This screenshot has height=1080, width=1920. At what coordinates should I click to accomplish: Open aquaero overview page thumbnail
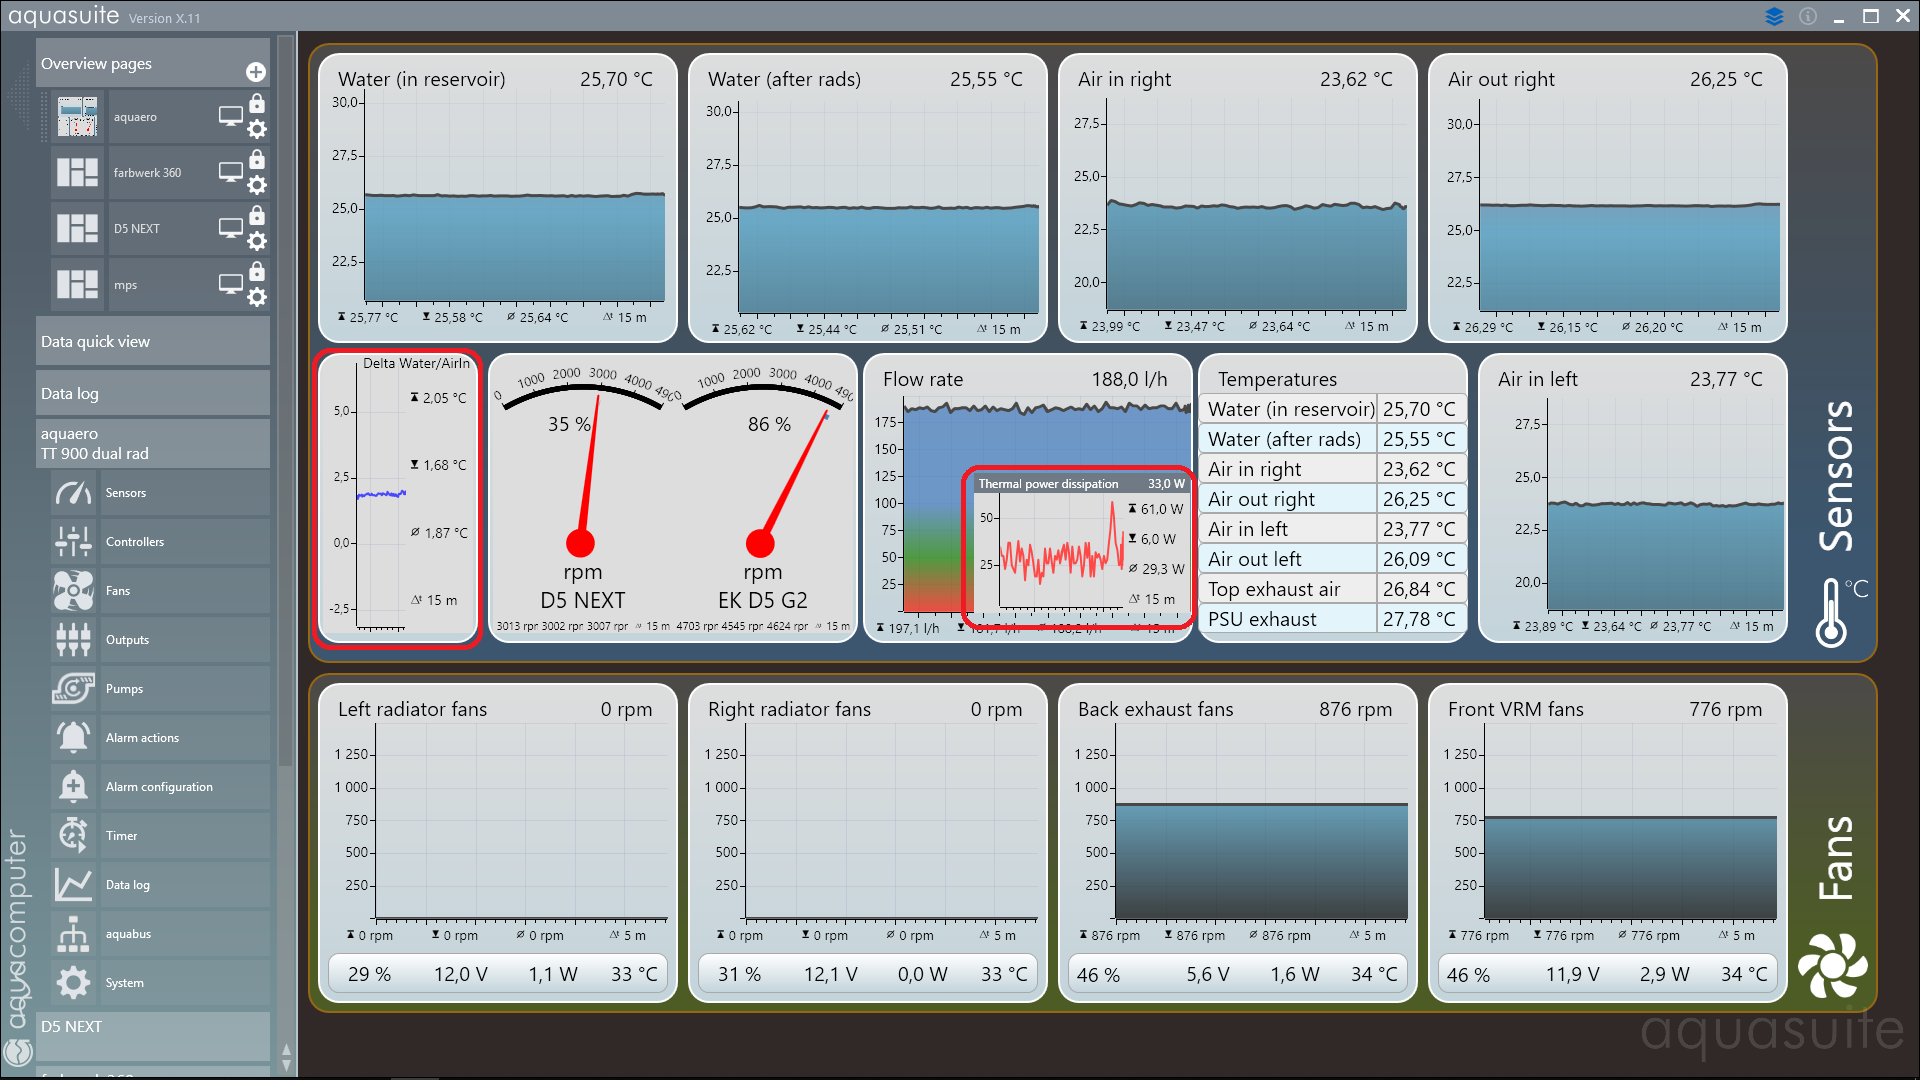coord(77,117)
